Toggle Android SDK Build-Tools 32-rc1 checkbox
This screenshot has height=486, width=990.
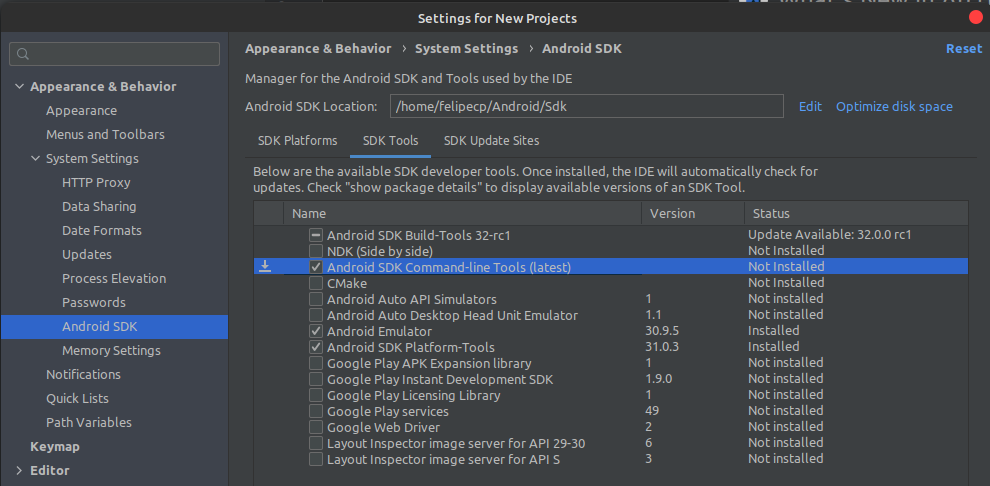coord(316,235)
